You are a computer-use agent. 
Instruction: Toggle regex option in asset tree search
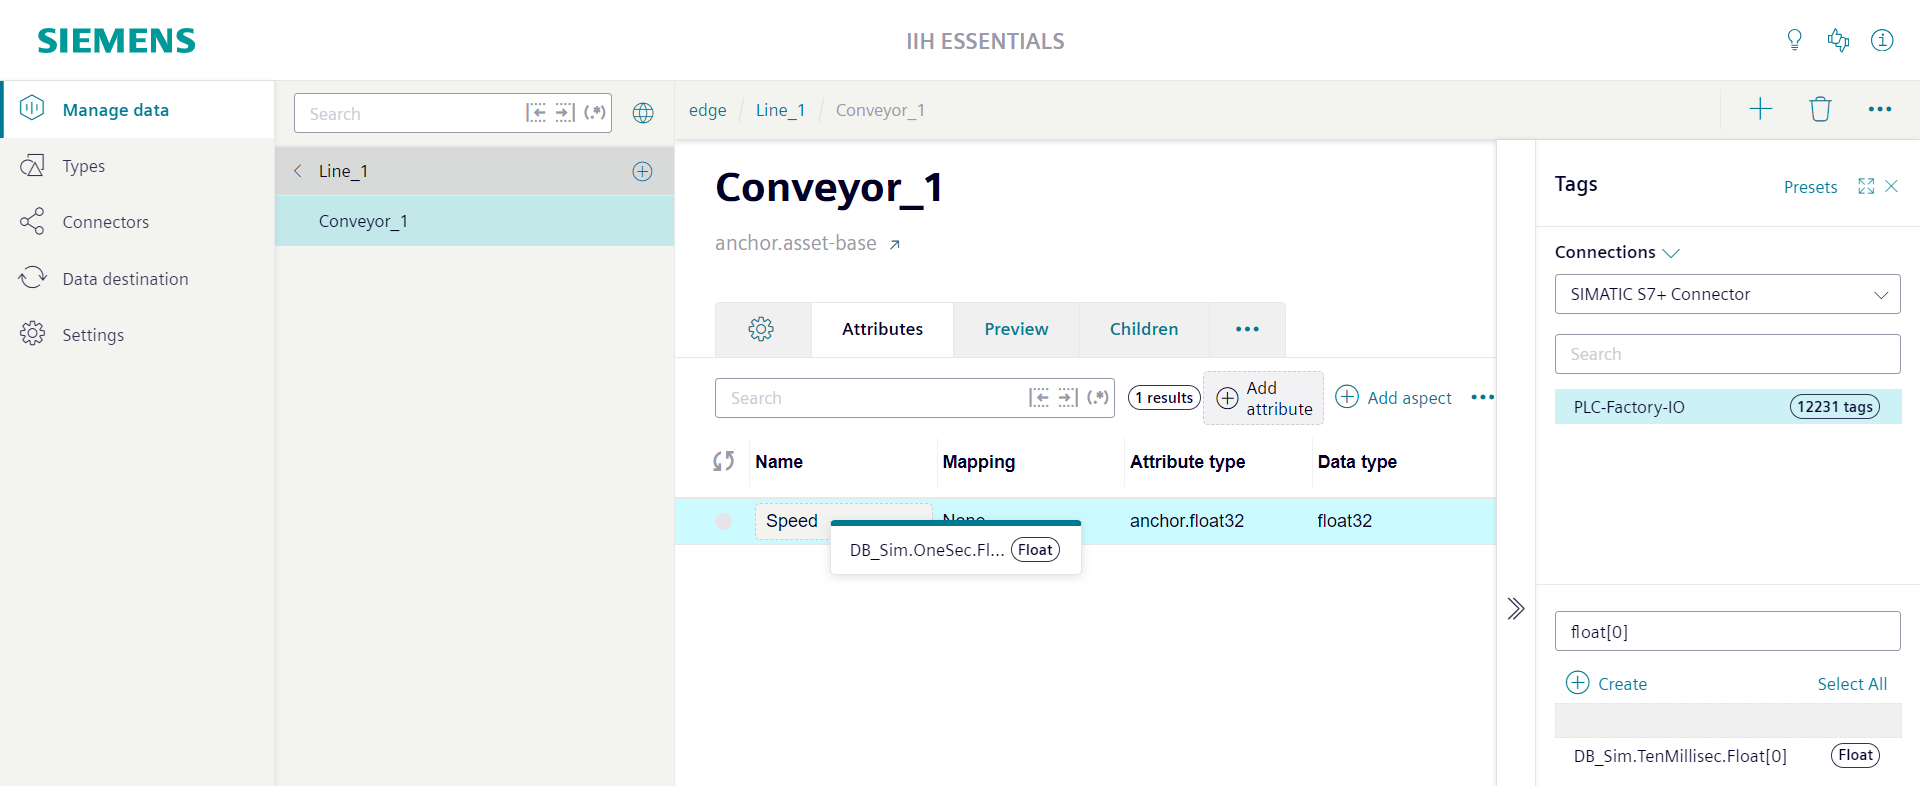(595, 113)
